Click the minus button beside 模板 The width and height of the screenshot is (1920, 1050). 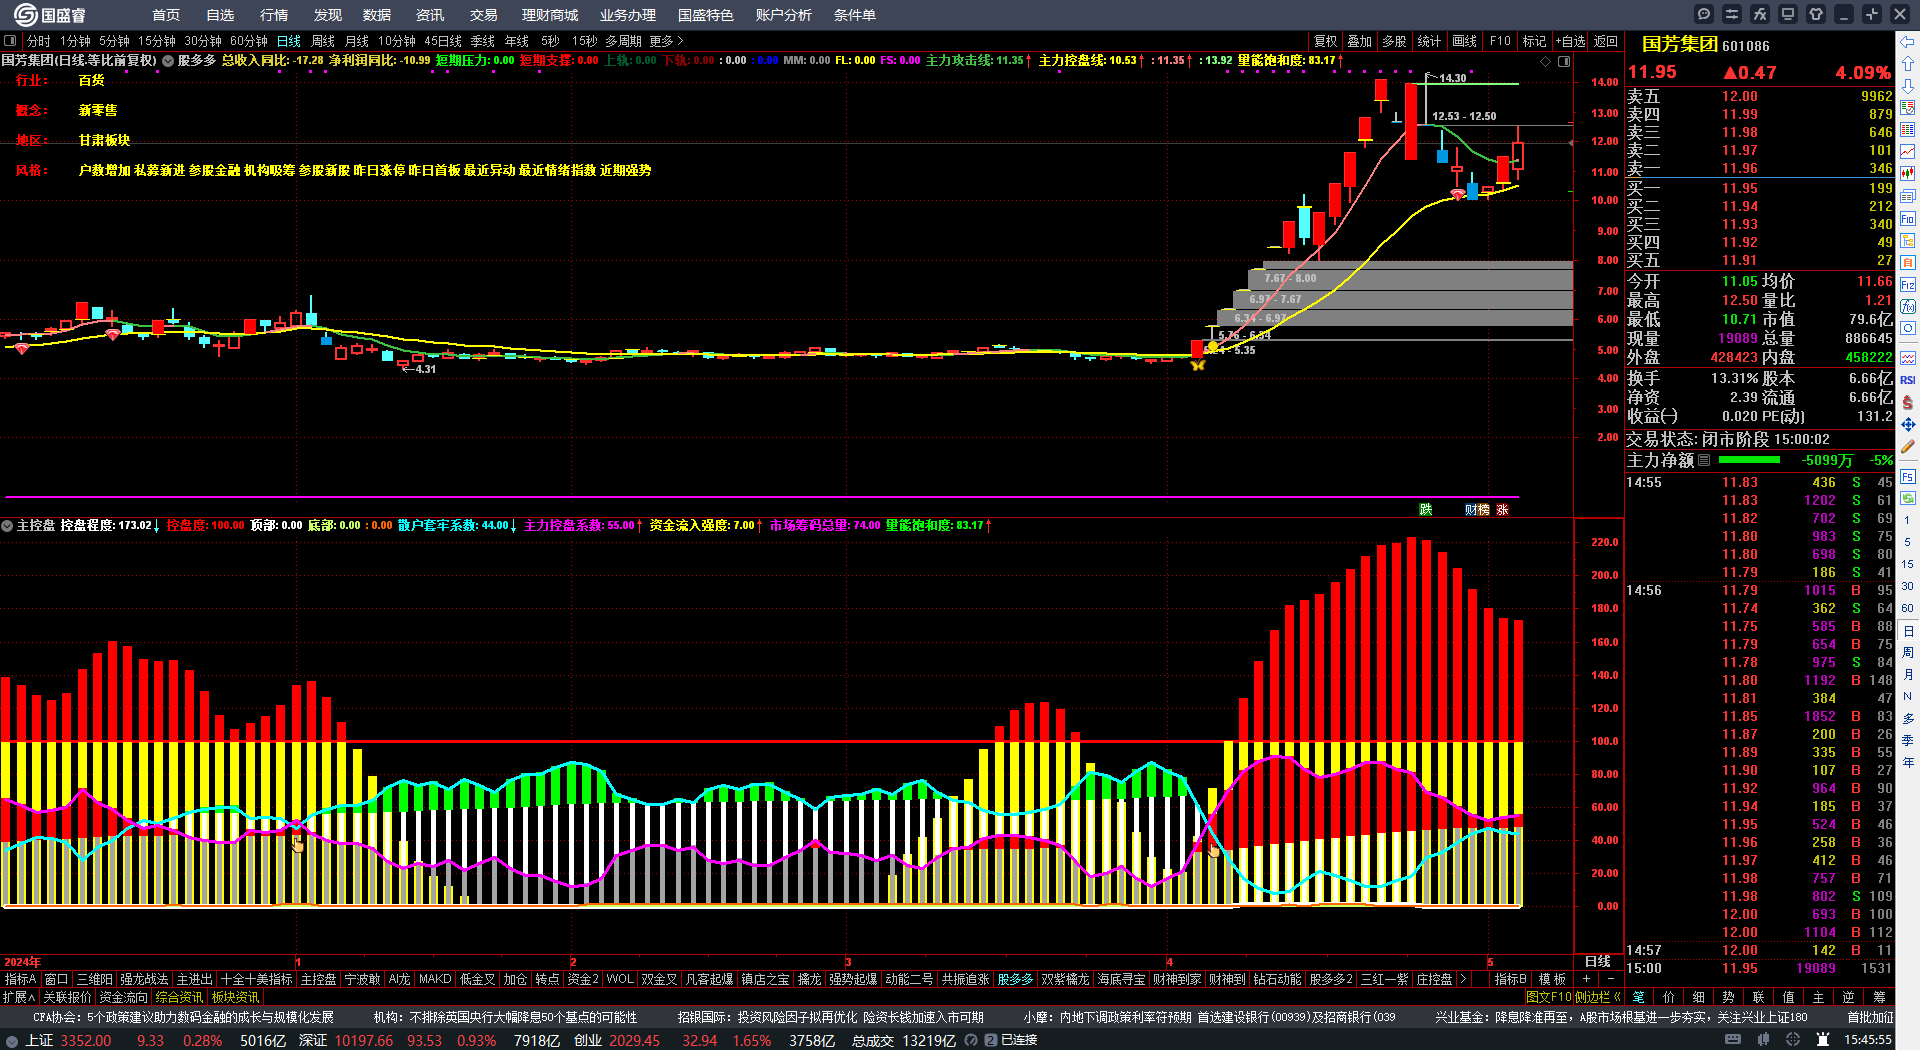point(1611,979)
